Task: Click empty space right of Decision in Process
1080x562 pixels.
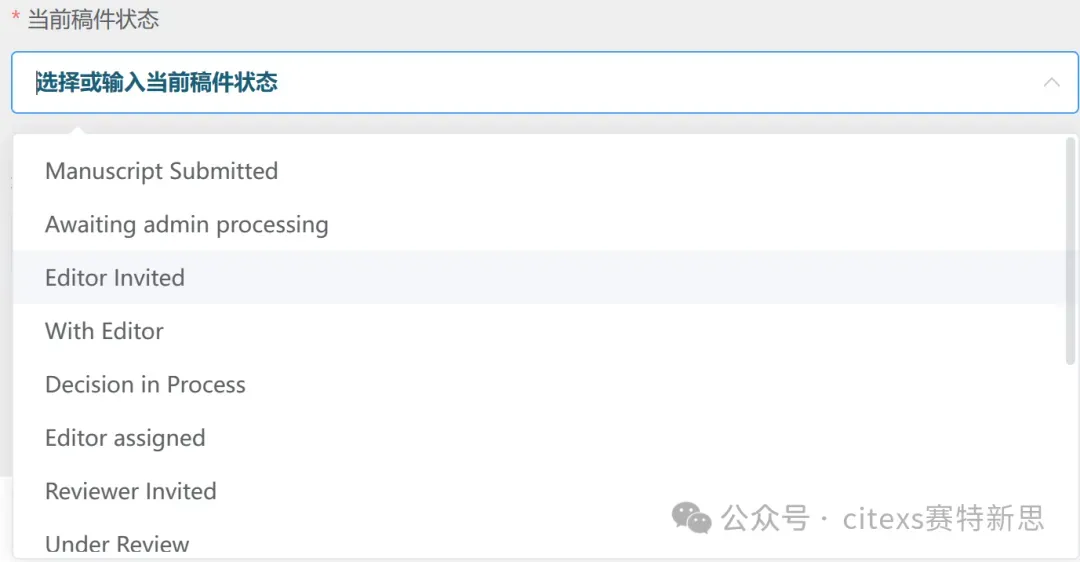Action: [654, 384]
